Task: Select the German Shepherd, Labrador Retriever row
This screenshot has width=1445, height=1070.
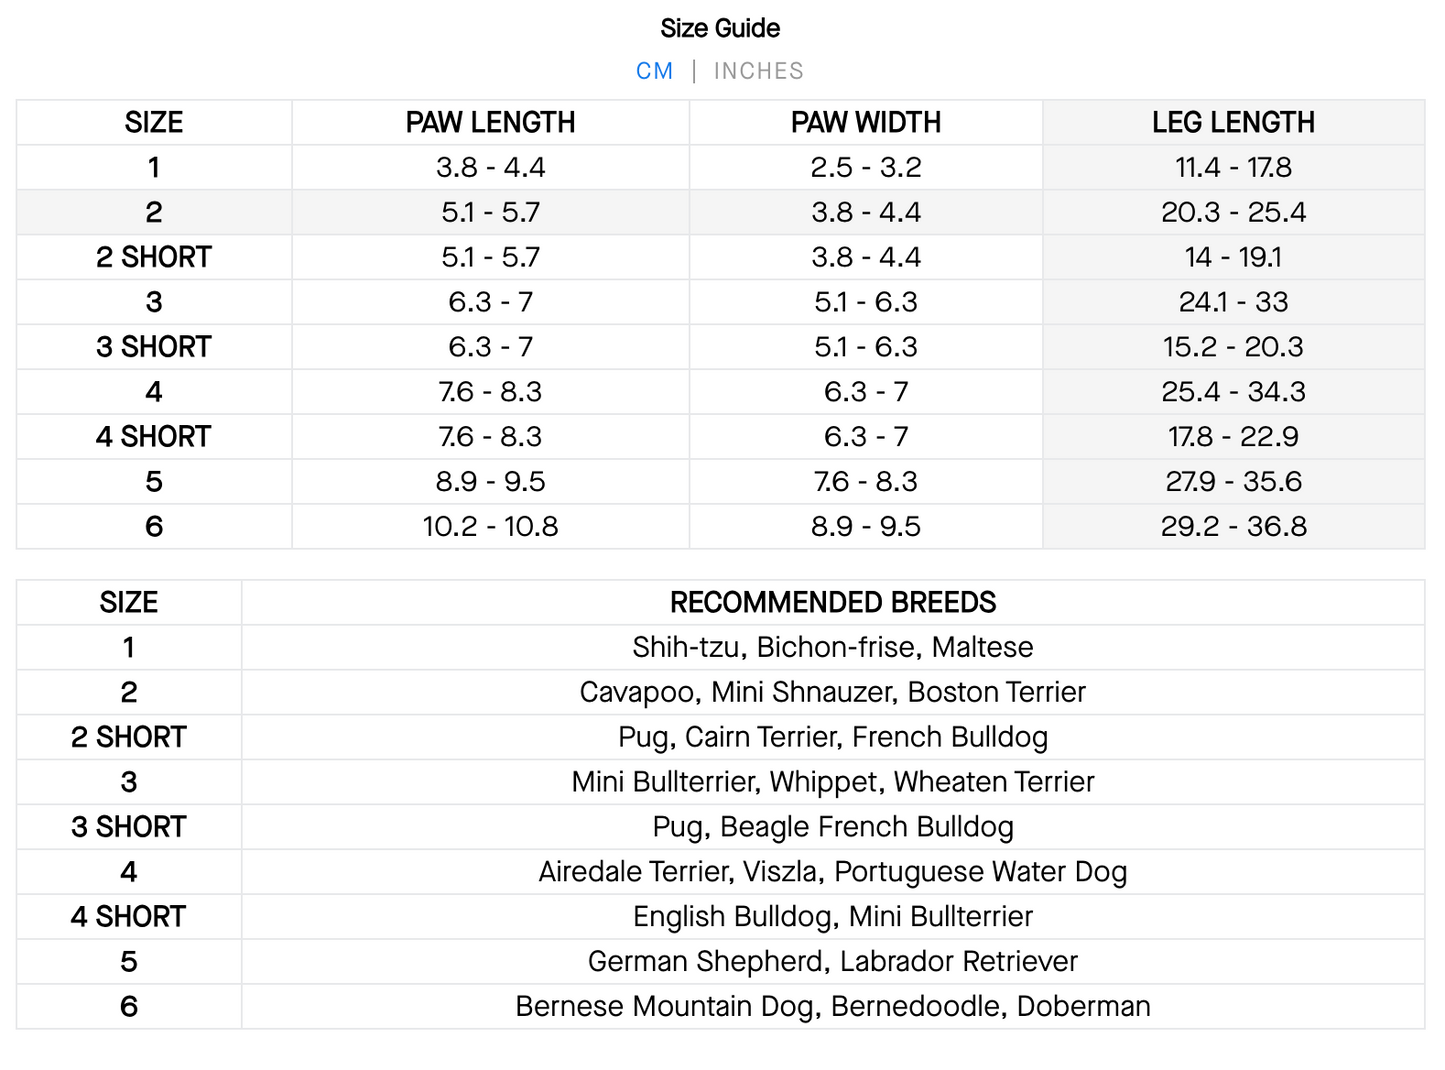Action: [x=832, y=962]
